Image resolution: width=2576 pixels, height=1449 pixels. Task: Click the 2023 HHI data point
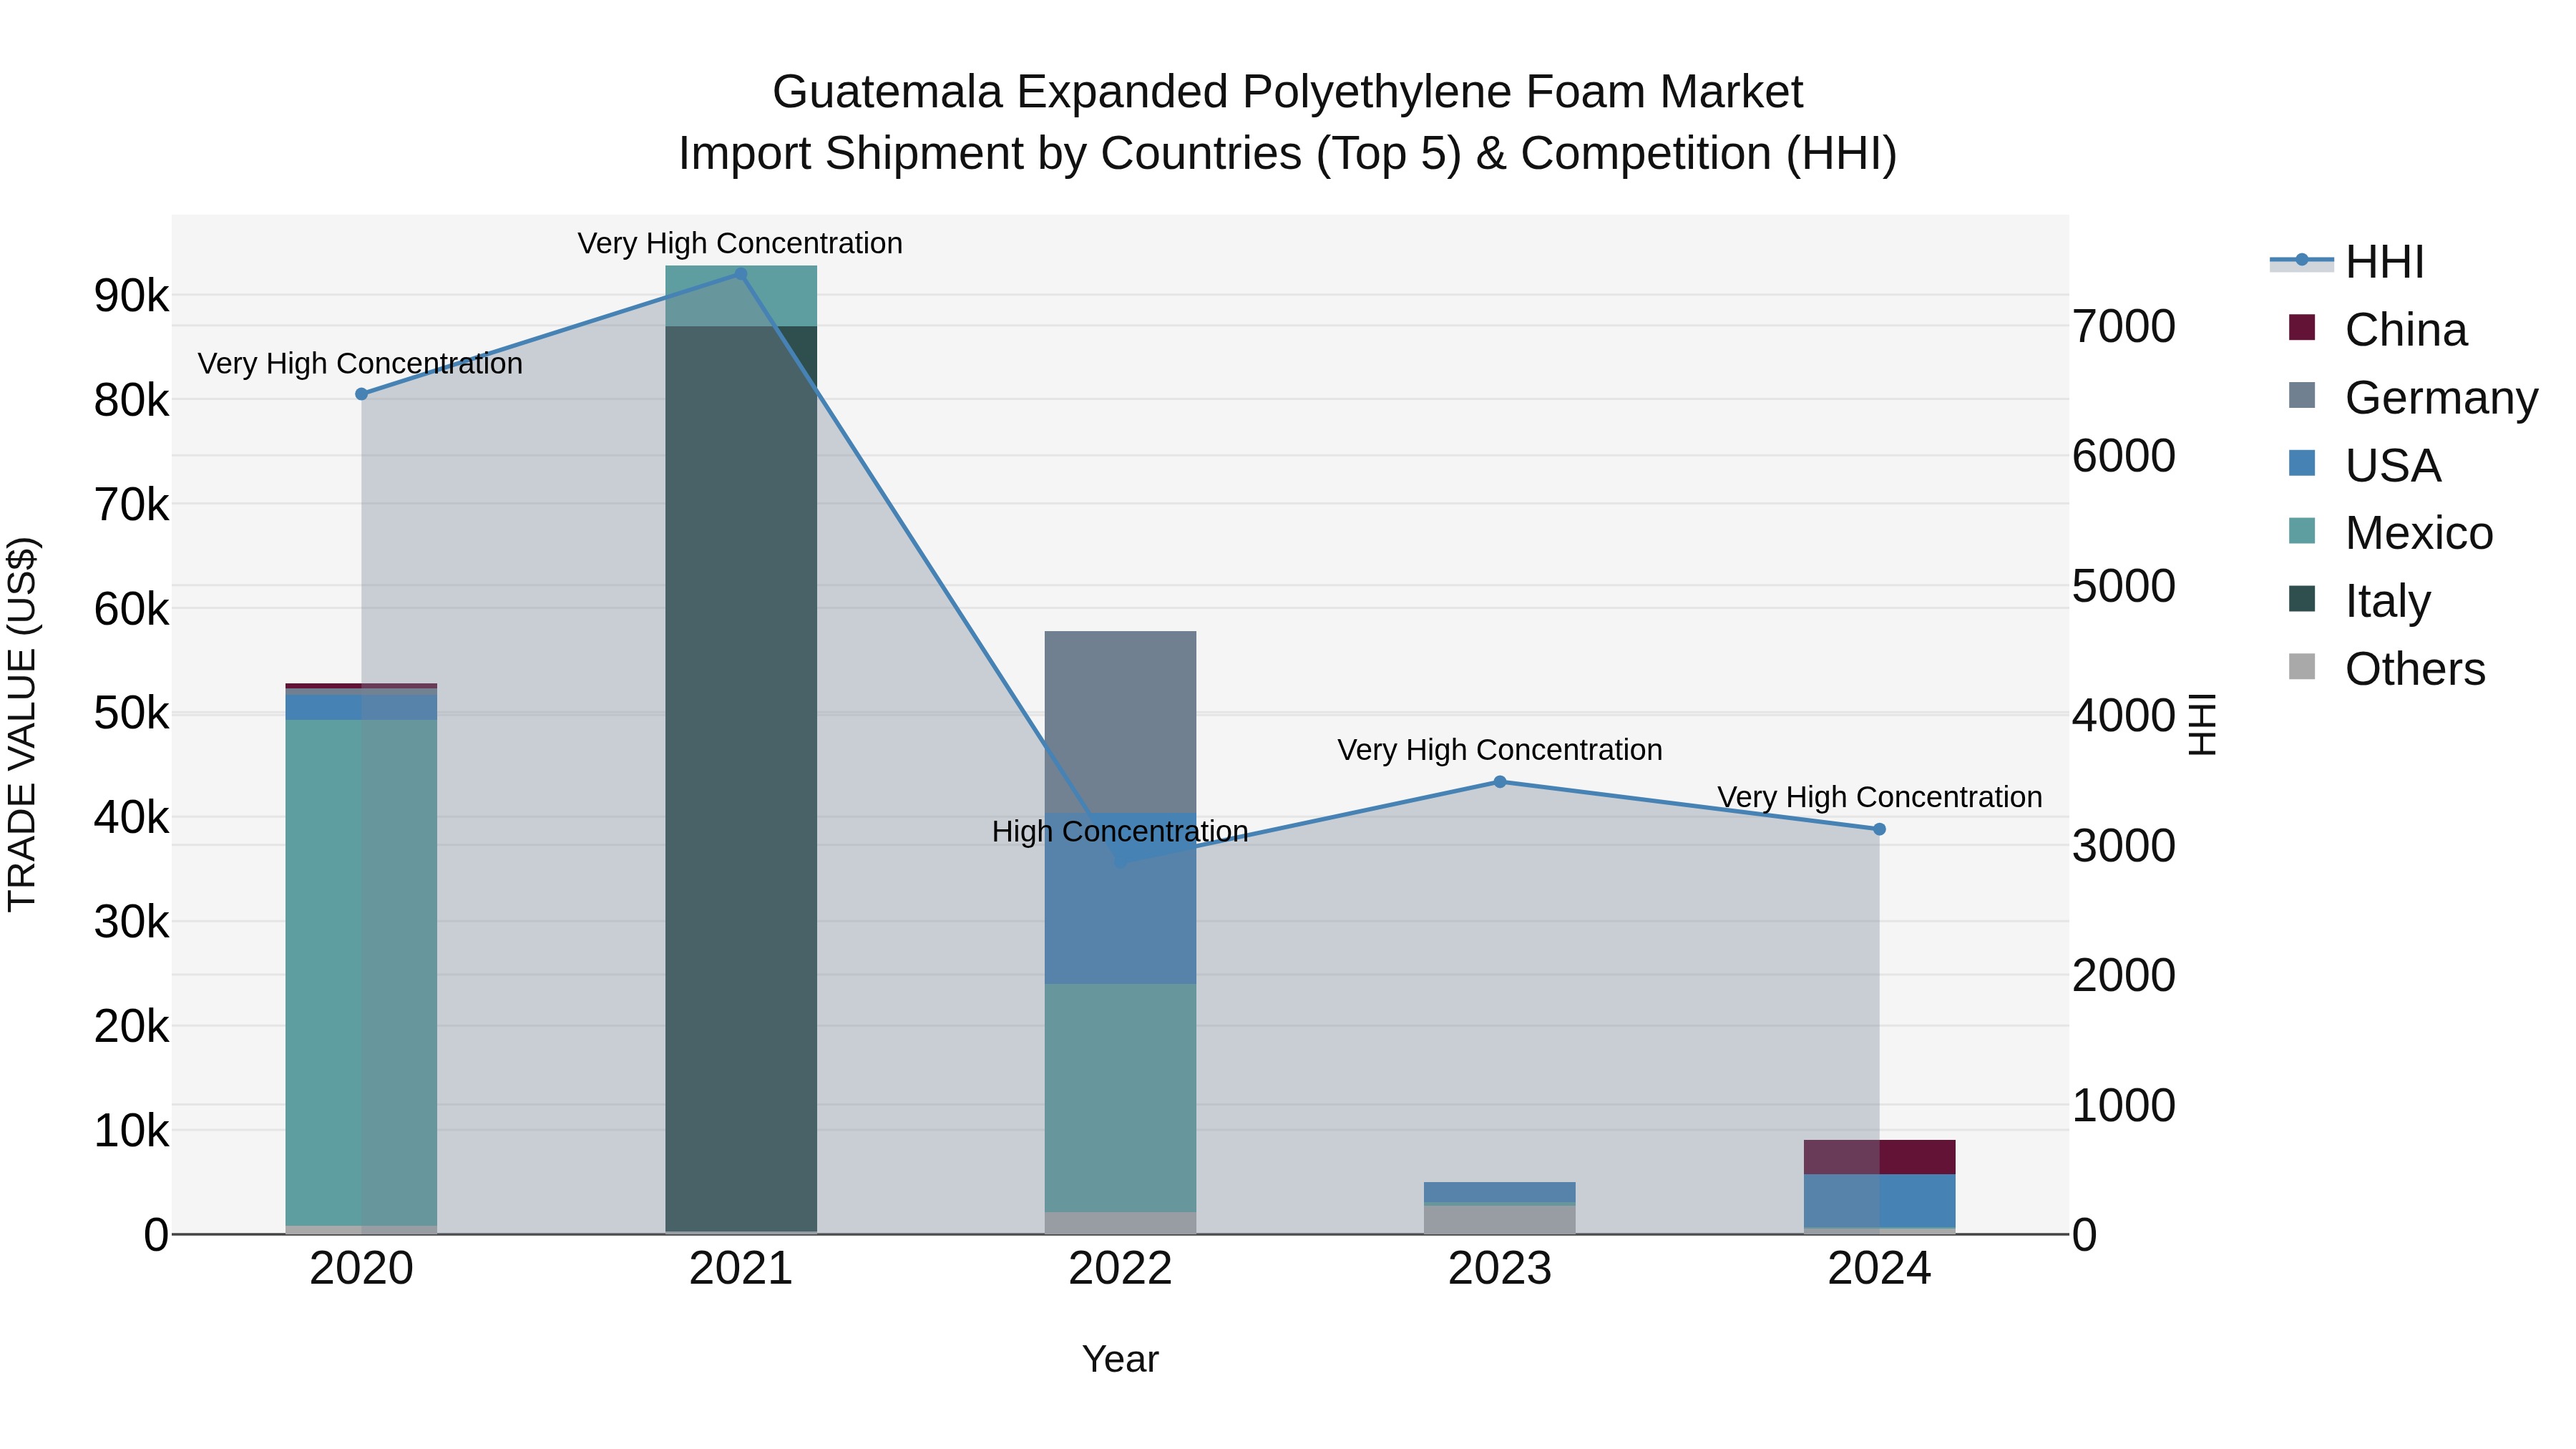[x=1500, y=782]
